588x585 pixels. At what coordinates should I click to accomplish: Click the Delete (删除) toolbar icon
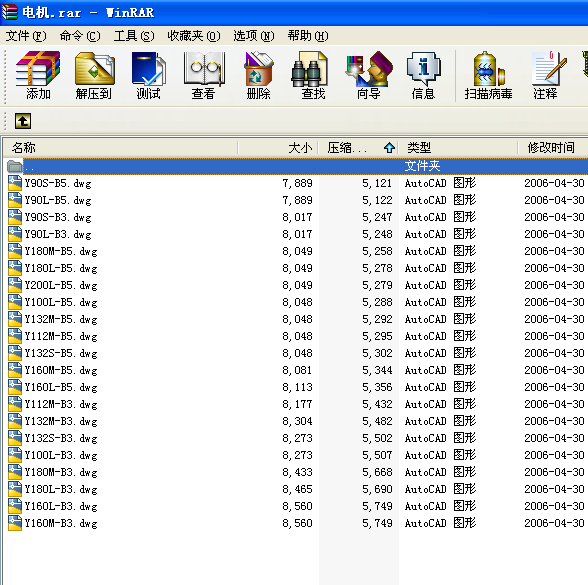point(258,69)
